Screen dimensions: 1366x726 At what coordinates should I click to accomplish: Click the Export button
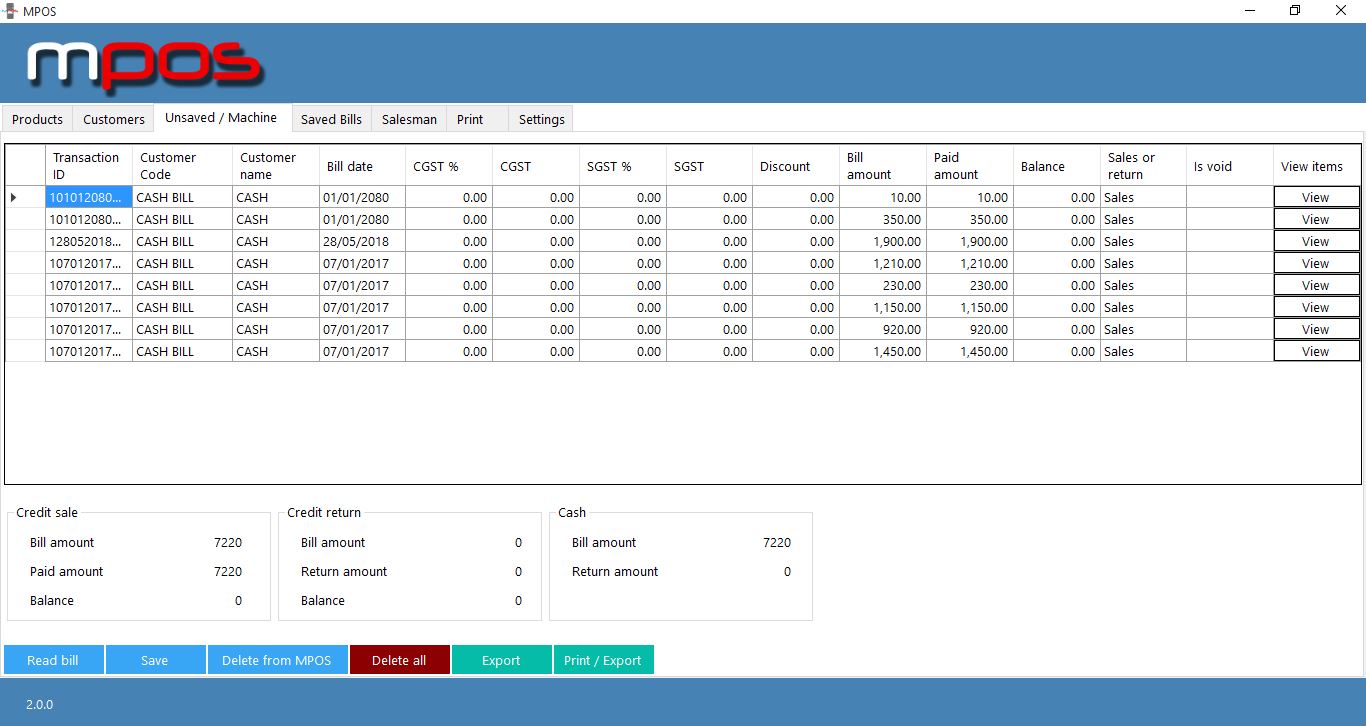pyautogui.click(x=501, y=660)
